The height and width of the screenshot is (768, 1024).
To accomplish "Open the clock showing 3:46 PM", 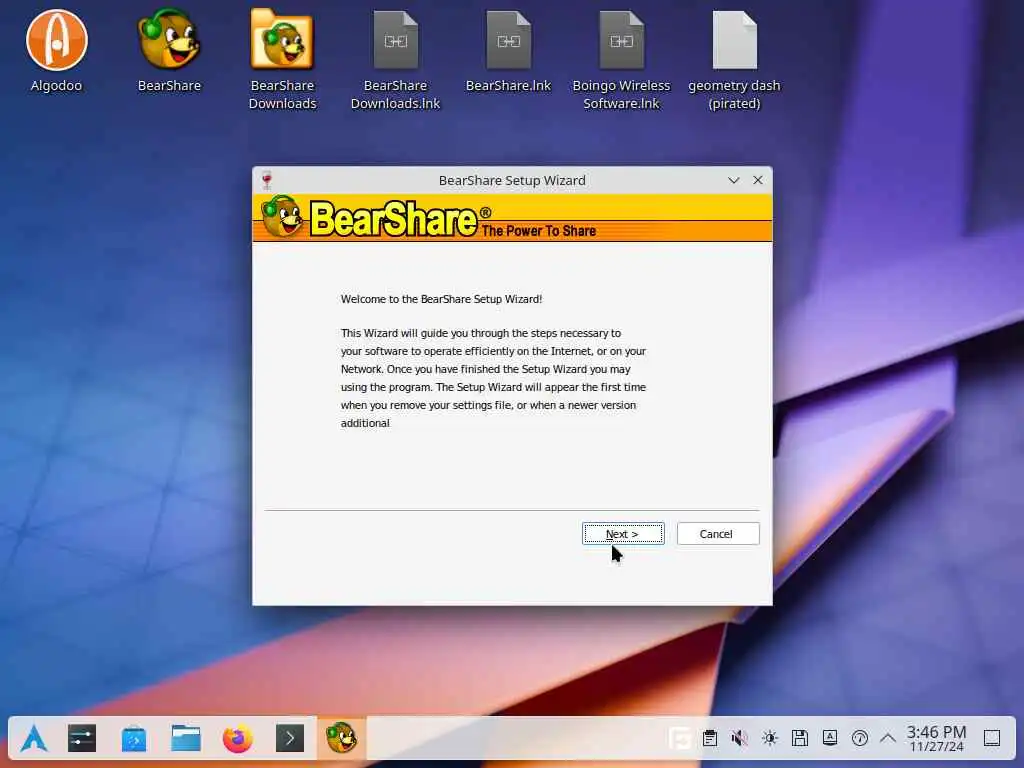I will [x=936, y=739].
